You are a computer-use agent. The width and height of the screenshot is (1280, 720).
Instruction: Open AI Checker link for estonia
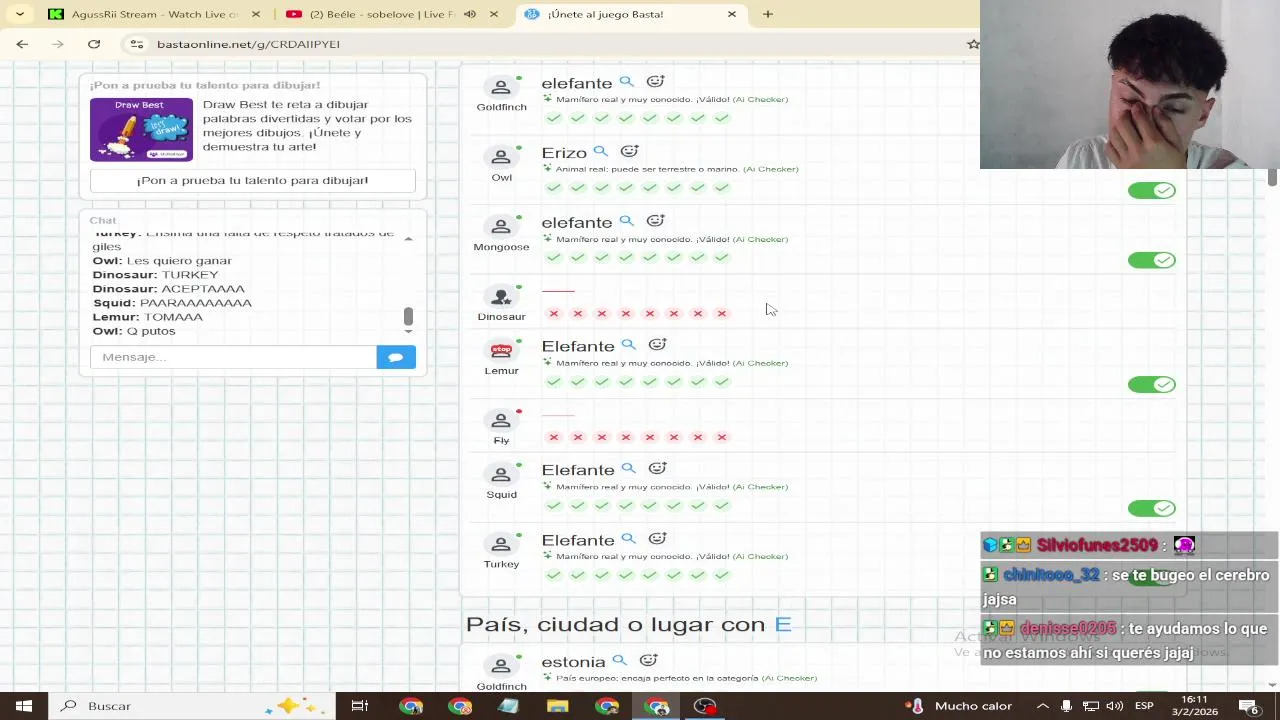pos(789,678)
